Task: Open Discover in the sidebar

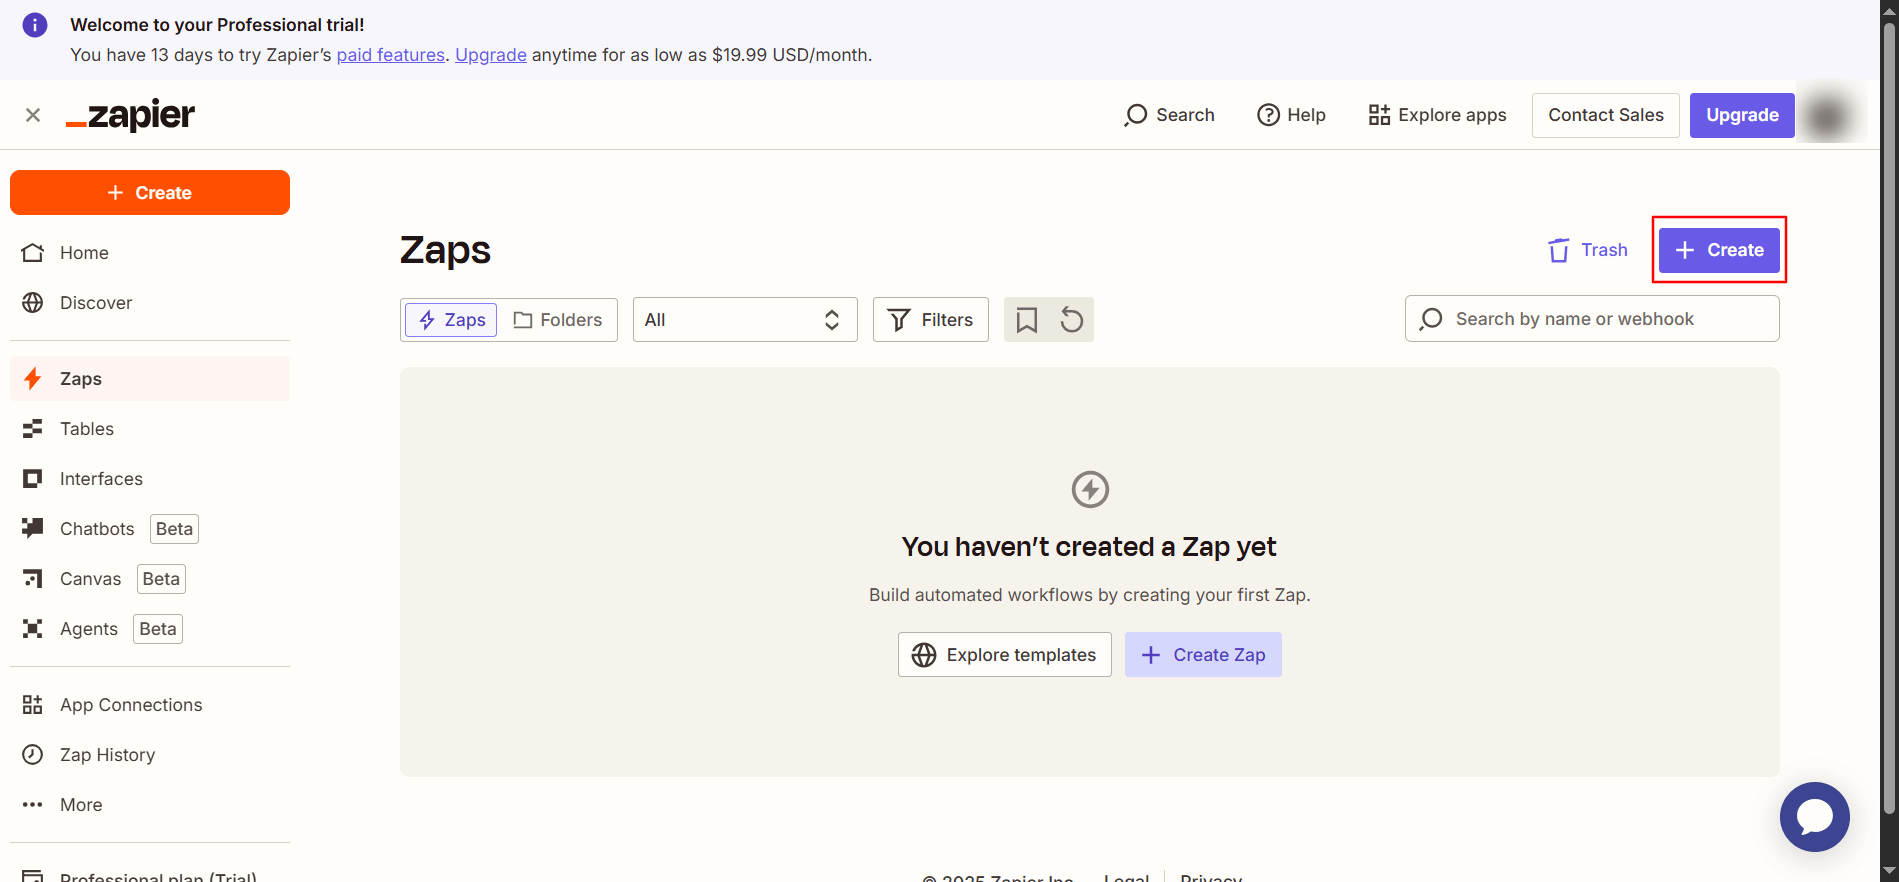Action: (x=150, y=303)
